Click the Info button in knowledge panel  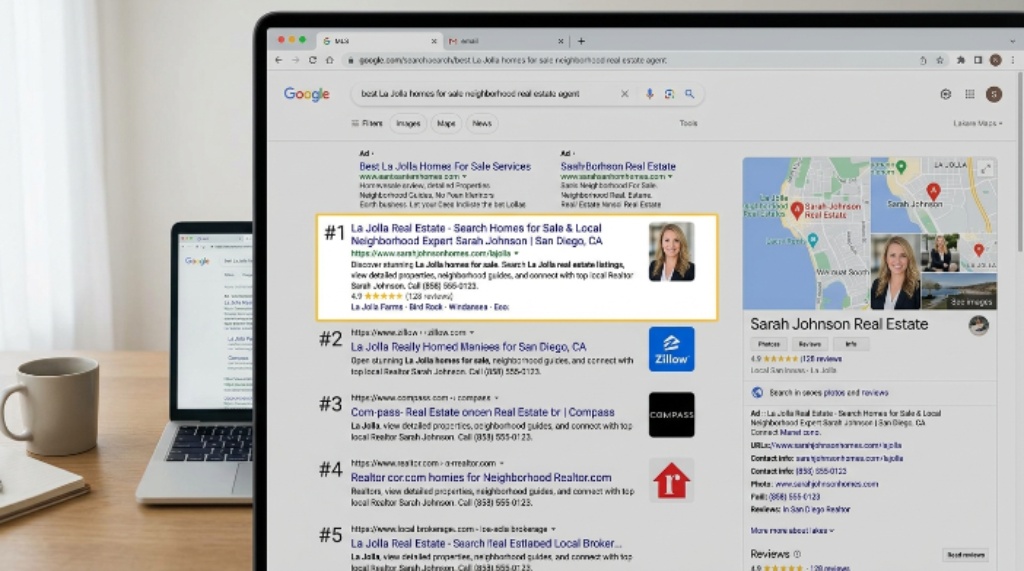(851, 344)
